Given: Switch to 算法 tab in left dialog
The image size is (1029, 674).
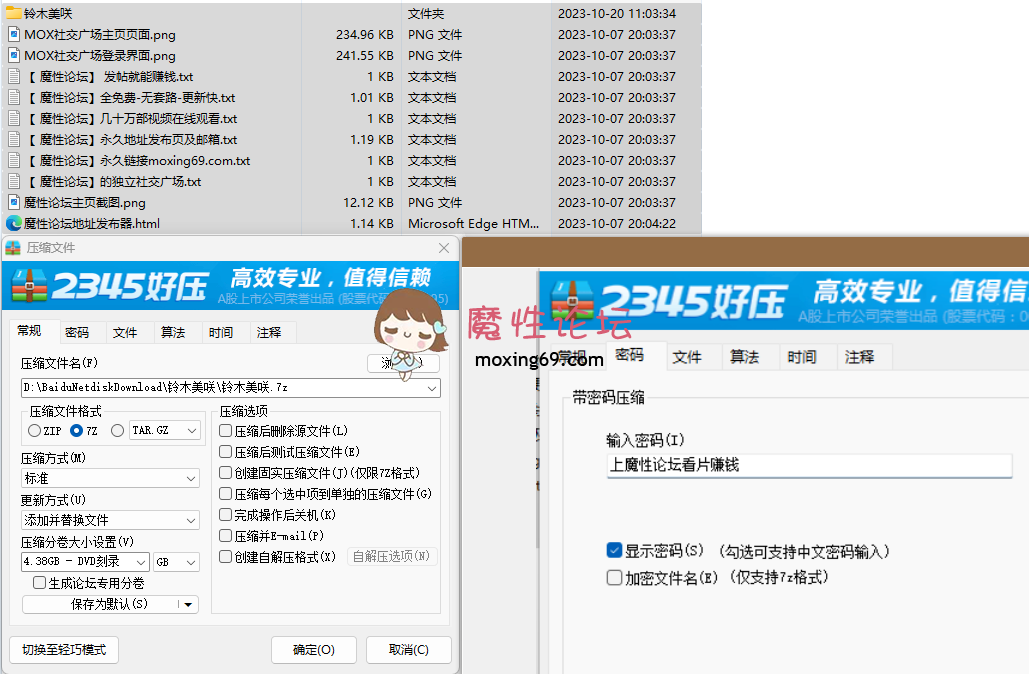Looking at the screenshot, I should (173, 333).
